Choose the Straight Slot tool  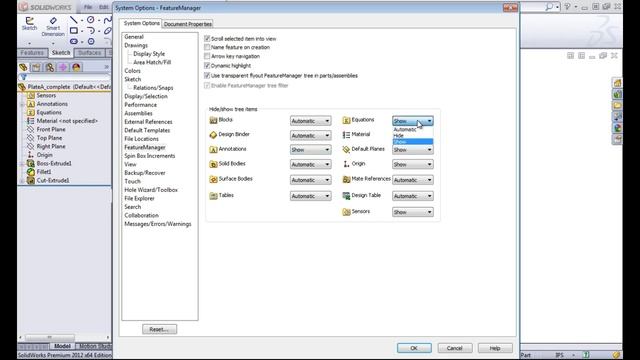click(x=74, y=41)
